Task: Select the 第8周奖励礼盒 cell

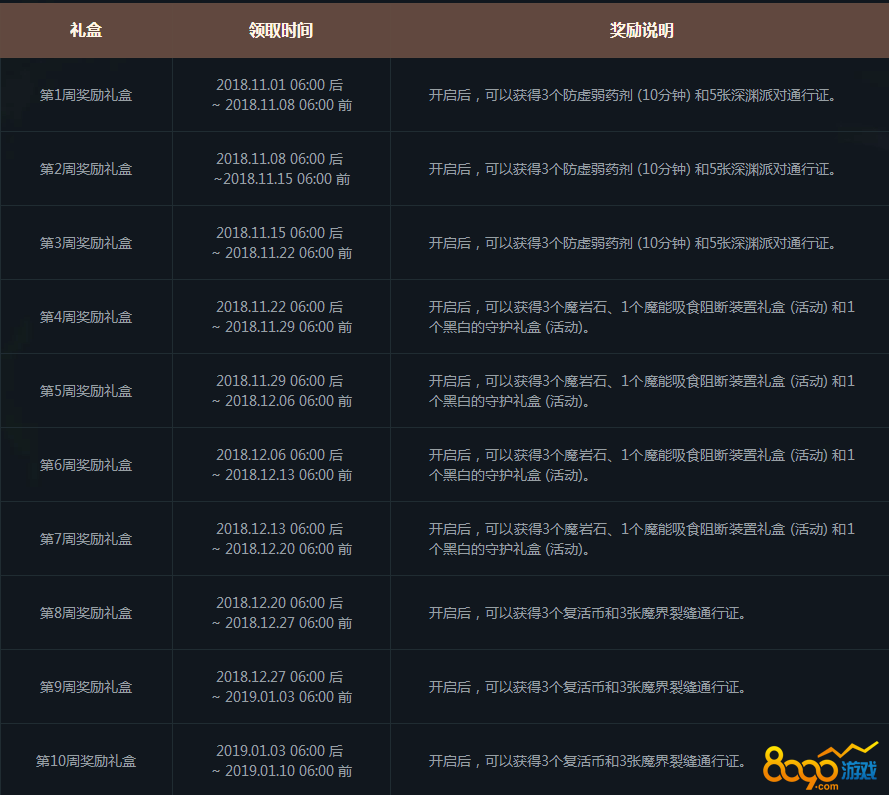Action: click(x=86, y=613)
